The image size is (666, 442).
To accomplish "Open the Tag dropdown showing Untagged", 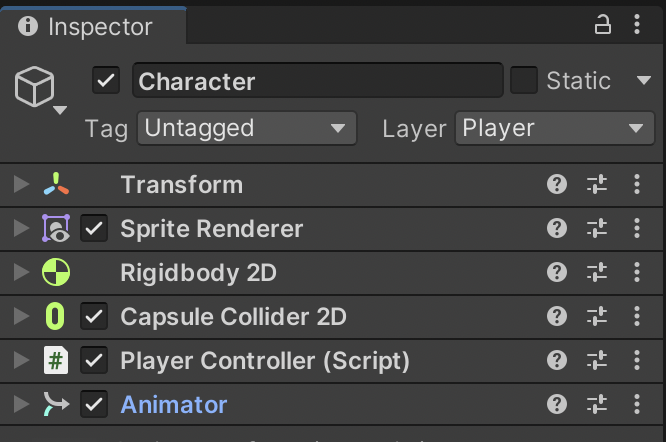I will pos(246,128).
